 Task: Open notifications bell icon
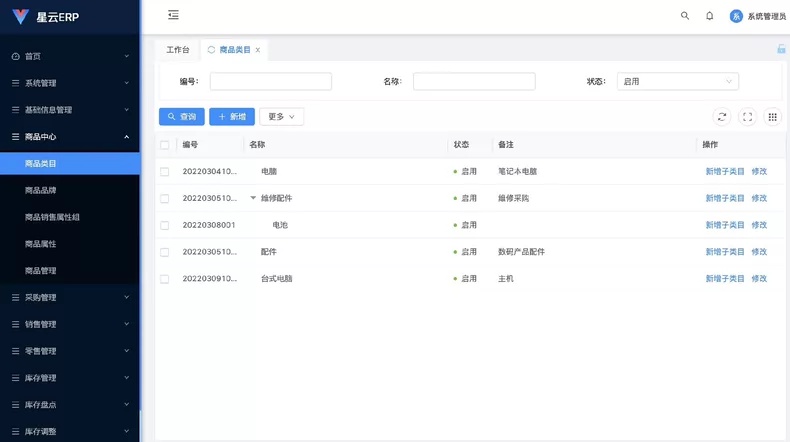click(709, 16)
